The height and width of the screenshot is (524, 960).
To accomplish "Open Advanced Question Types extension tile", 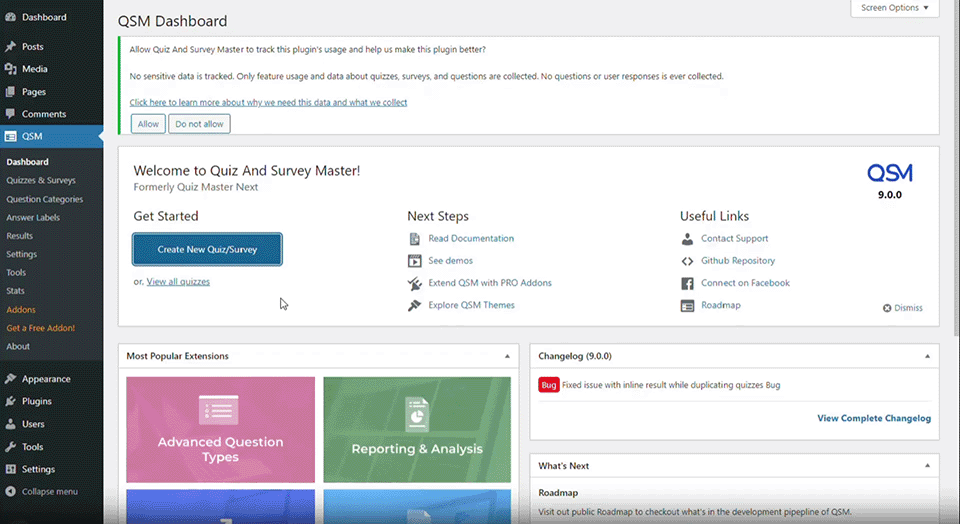I will (x=220, y=430).
